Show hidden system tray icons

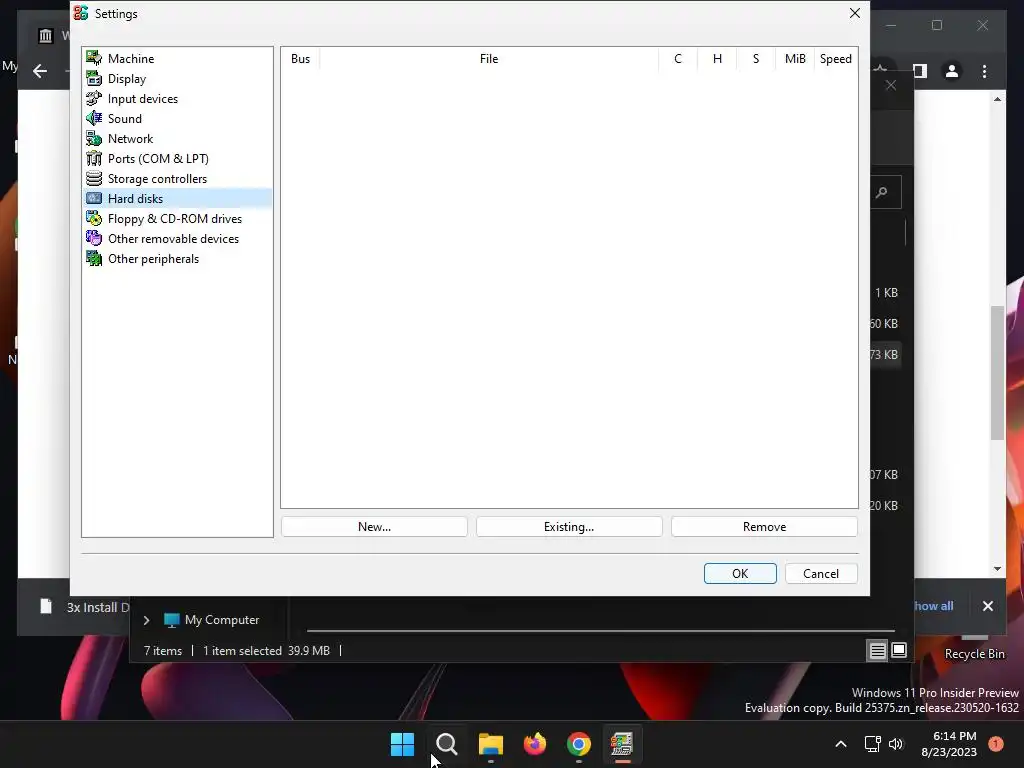click(x=841, y=744)
